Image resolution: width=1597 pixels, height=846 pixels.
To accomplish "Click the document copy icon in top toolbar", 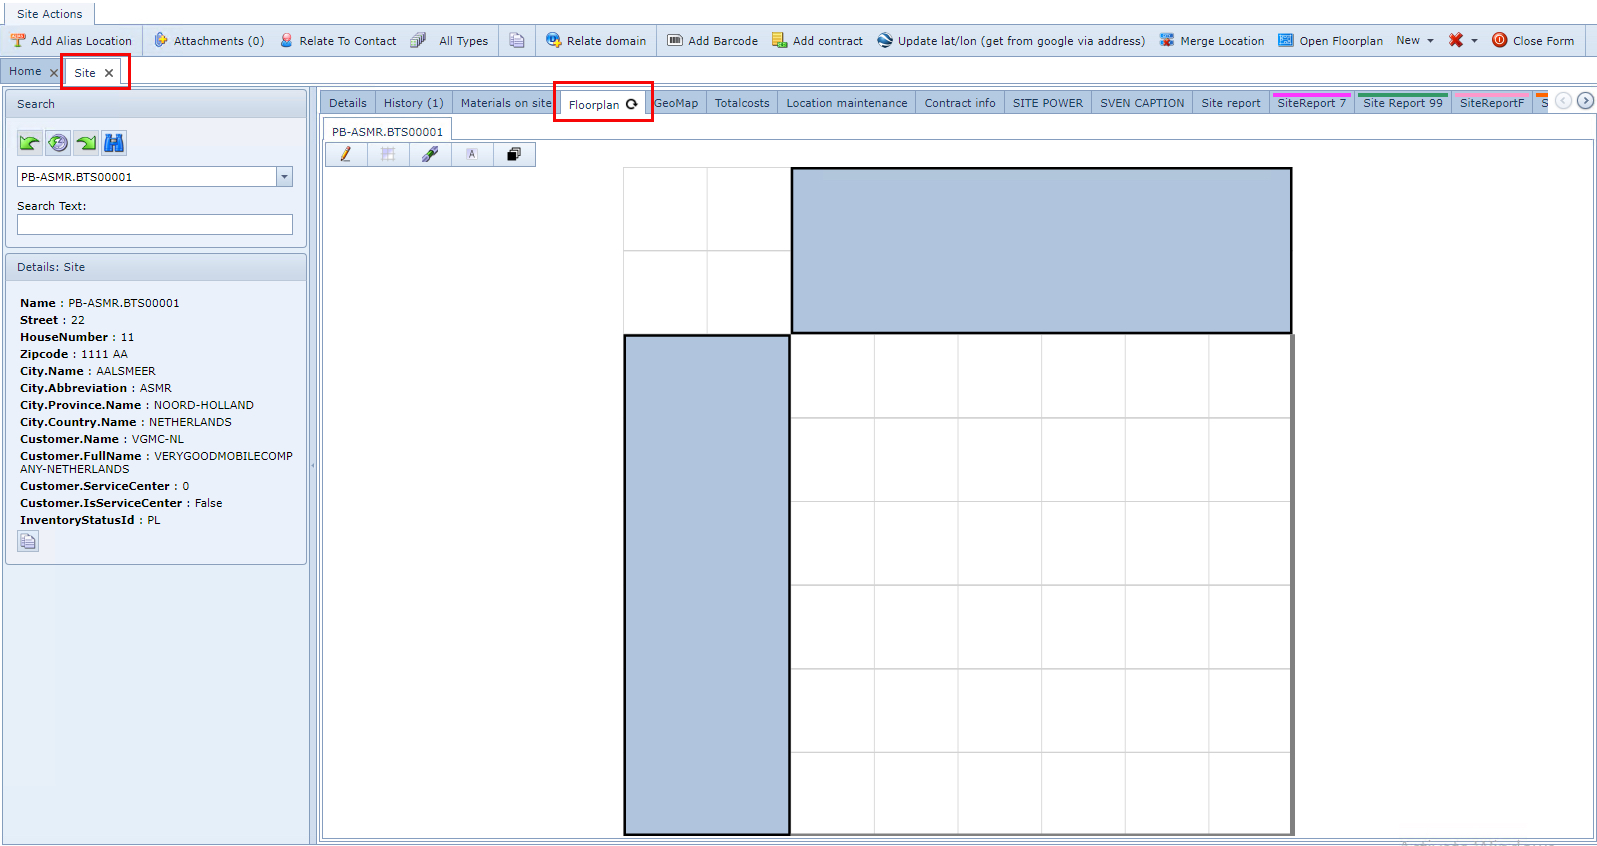I will 517,41.
